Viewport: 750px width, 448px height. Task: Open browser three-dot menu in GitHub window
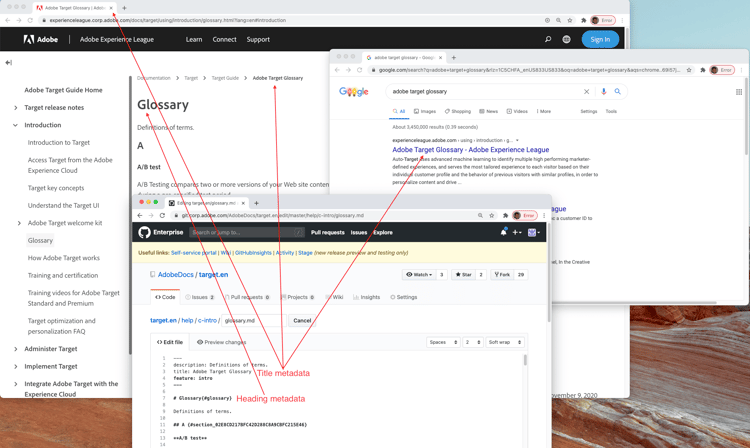544,216
